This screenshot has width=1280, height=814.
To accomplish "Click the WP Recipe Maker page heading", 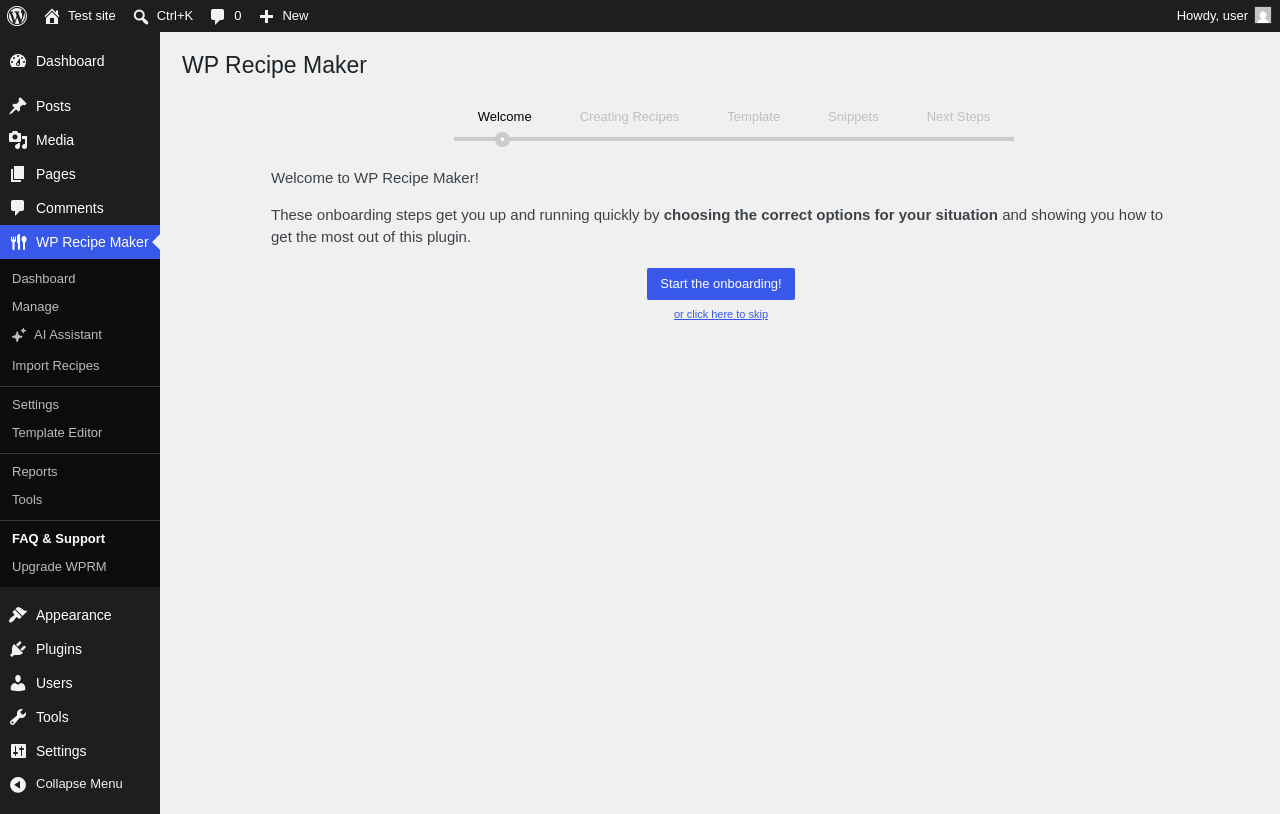I will tap(274, 65).
